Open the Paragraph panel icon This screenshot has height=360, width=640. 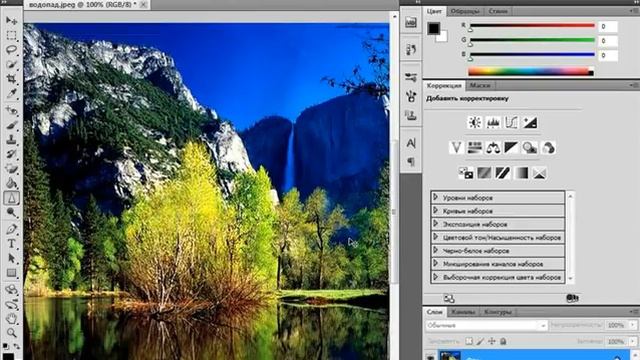click(411, 162)
